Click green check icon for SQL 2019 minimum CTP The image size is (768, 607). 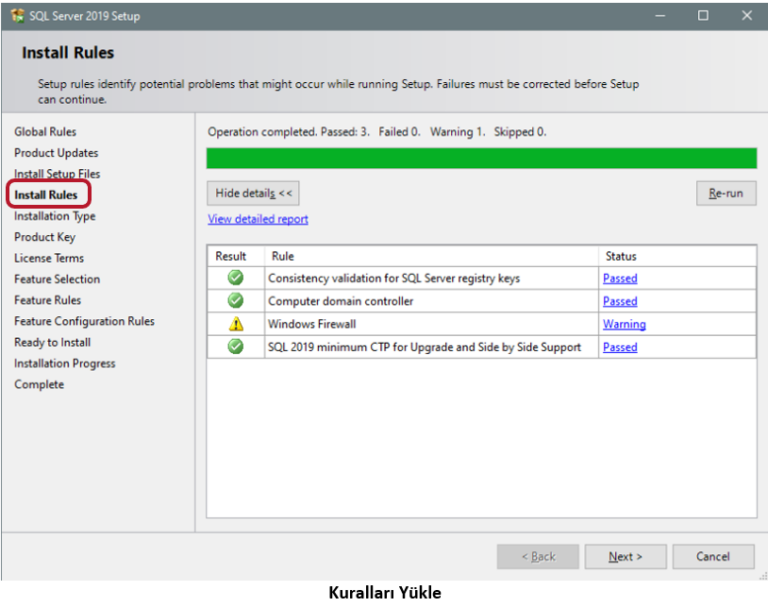(x=235, y=347)
